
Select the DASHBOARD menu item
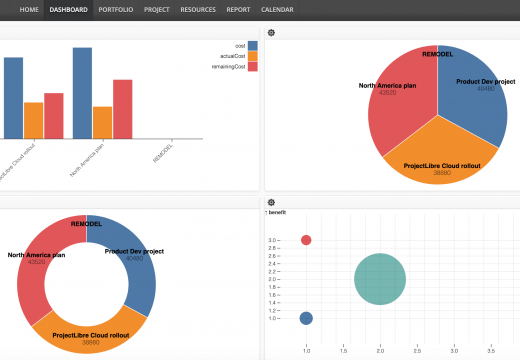click(x=69, y=10)
